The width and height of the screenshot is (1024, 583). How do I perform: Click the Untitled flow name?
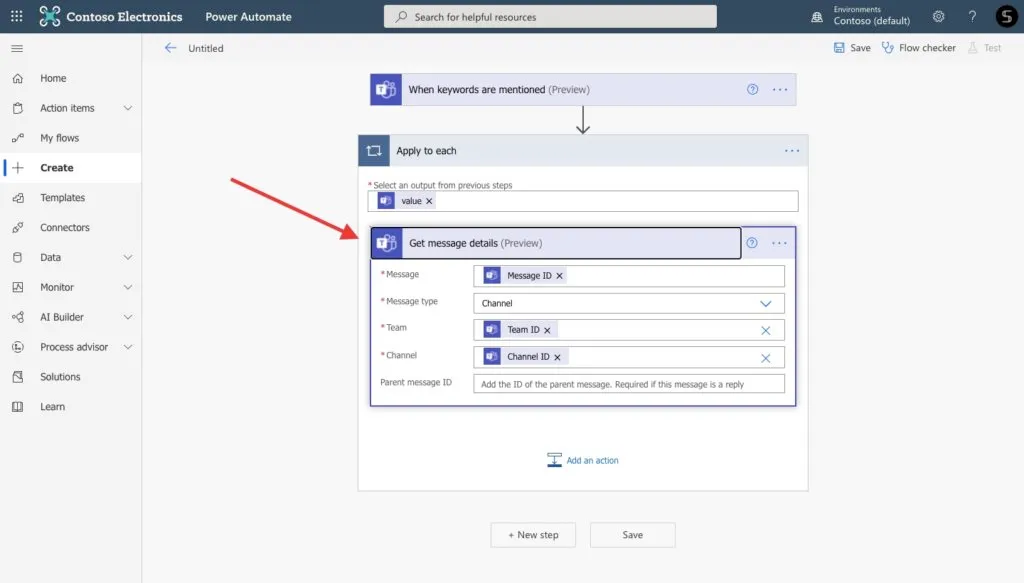(x=206, y=48)
